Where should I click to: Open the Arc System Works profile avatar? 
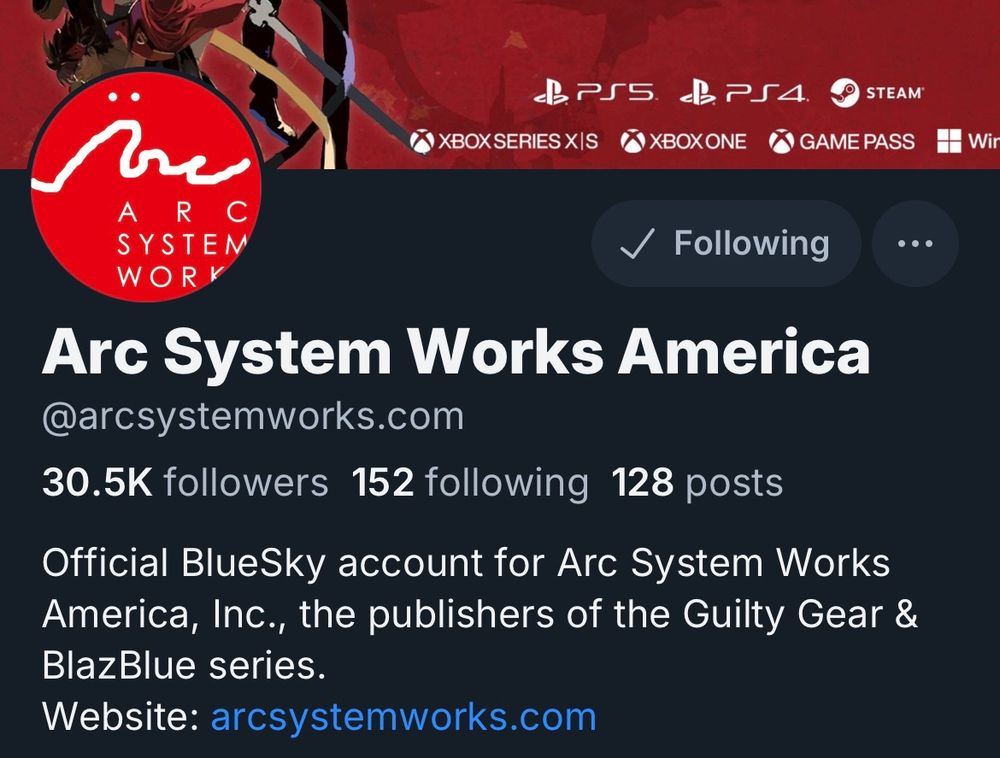[x=145, y=186]
